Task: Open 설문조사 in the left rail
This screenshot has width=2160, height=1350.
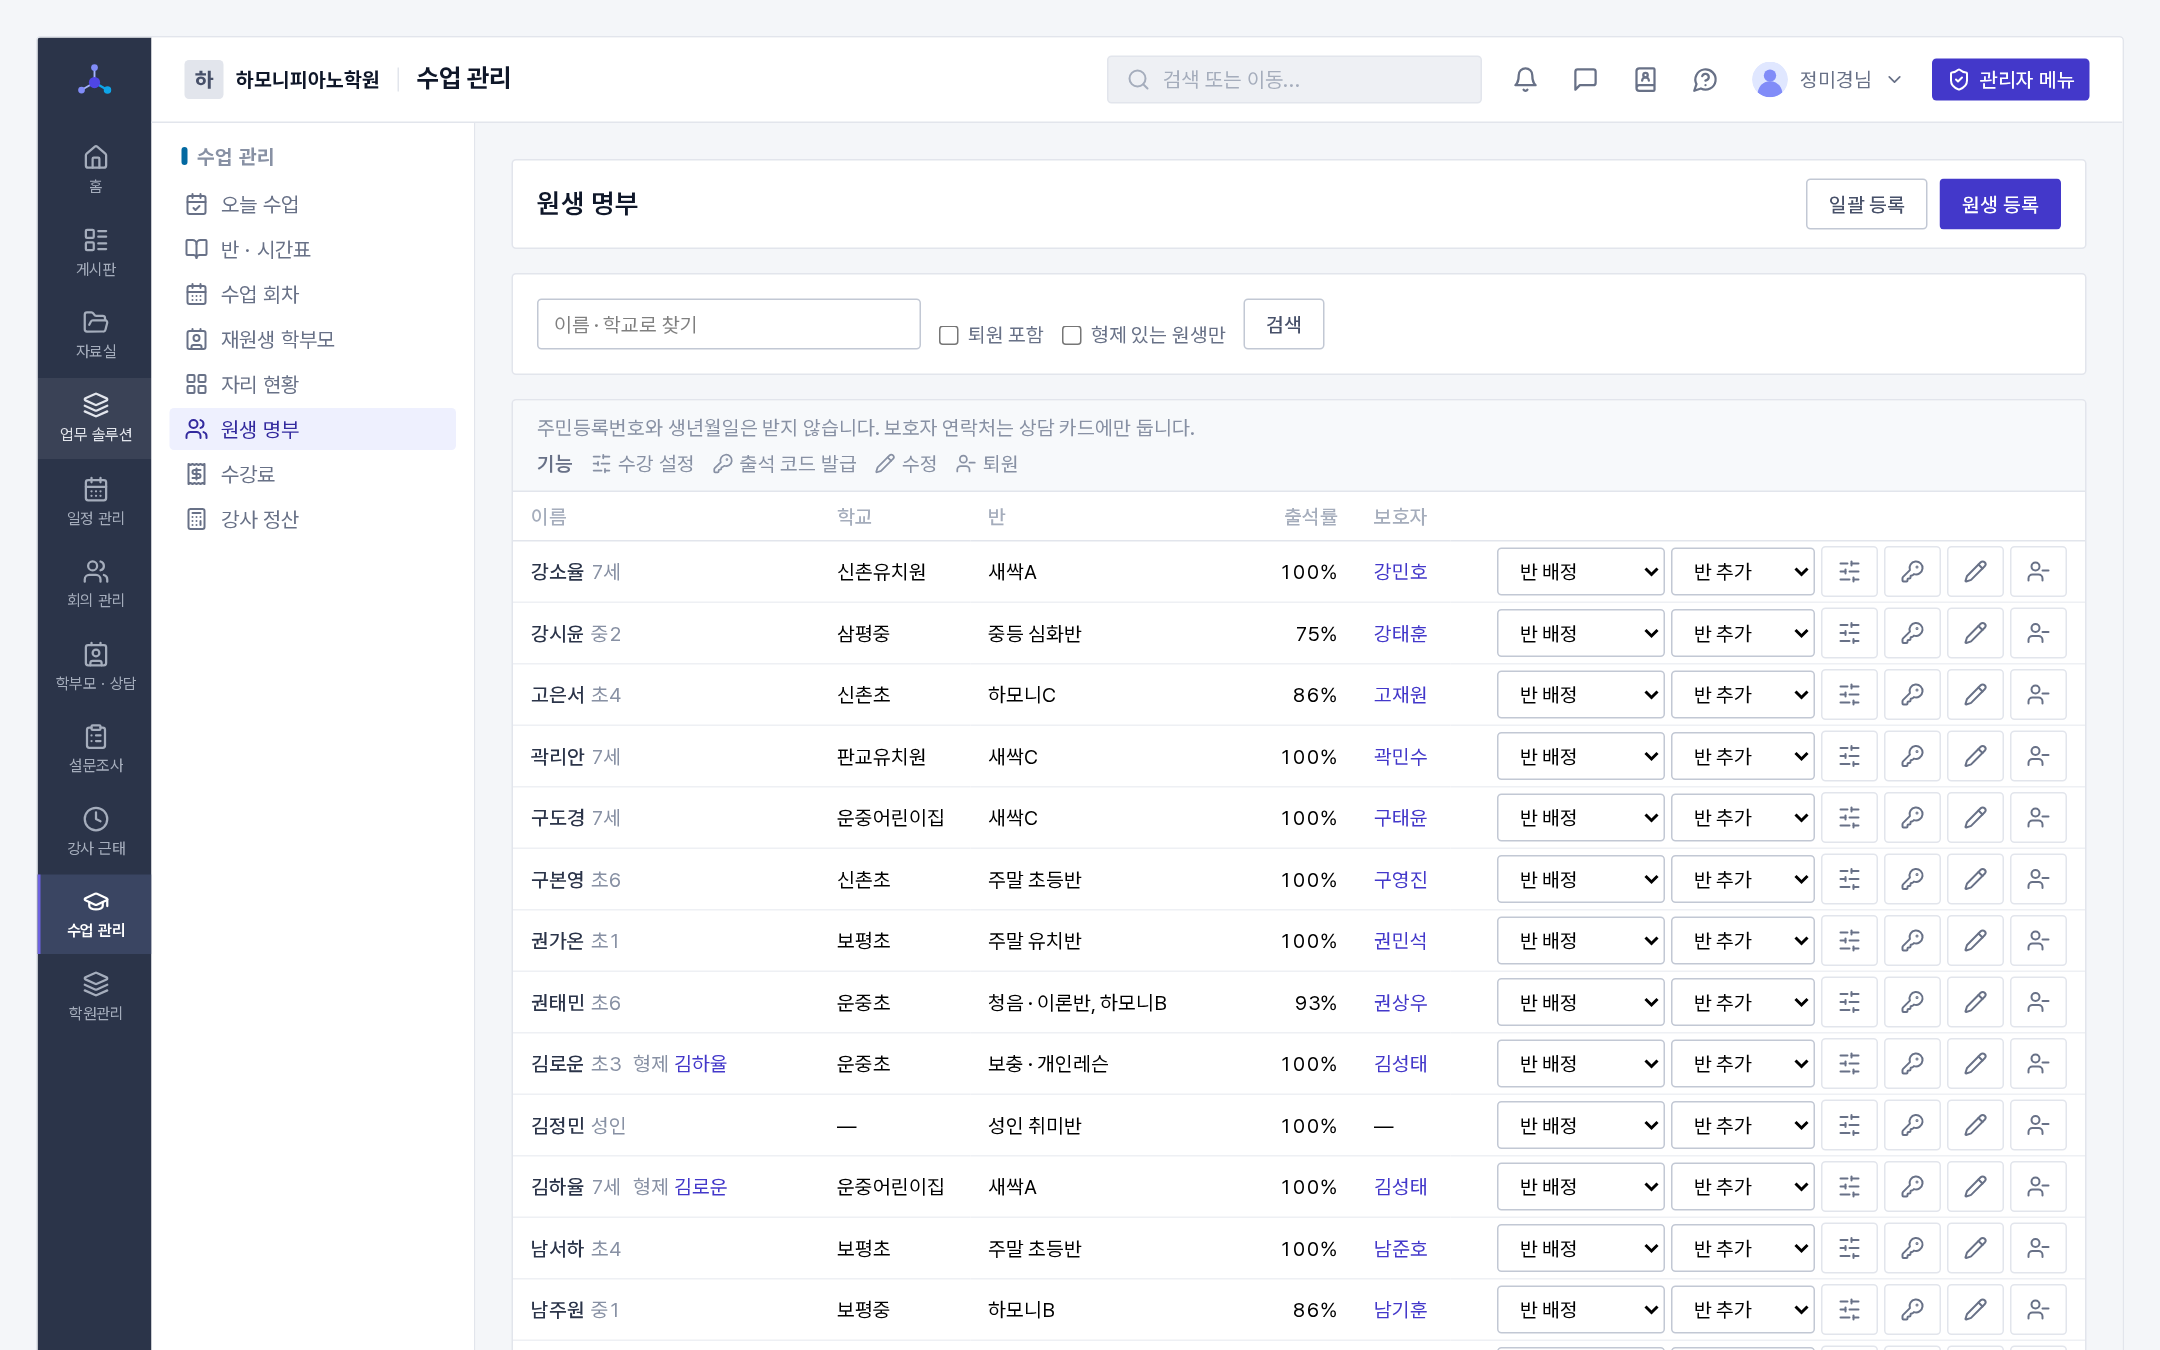Action: click(95, 748)
